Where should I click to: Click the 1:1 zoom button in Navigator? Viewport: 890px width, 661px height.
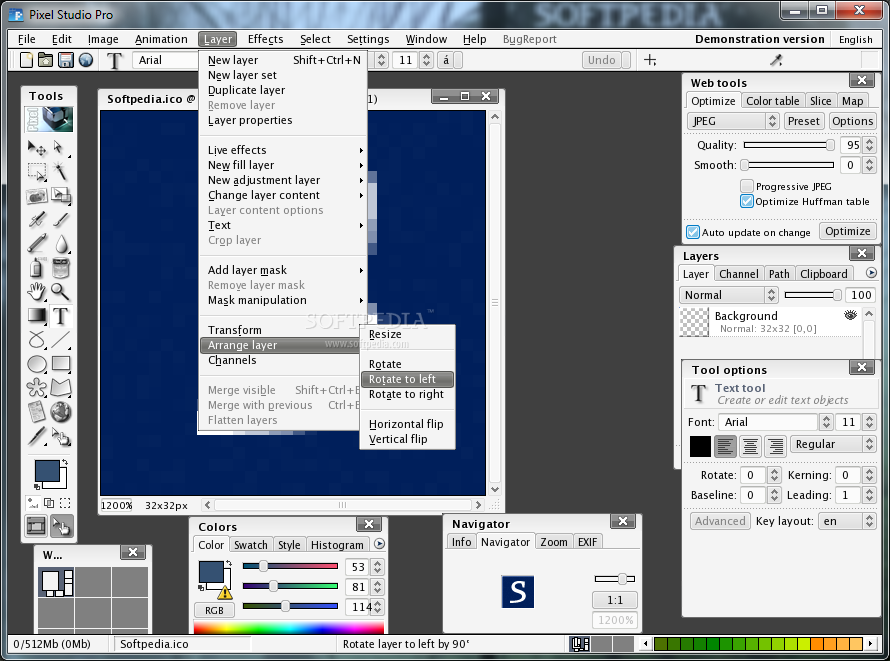click(615, 600)
